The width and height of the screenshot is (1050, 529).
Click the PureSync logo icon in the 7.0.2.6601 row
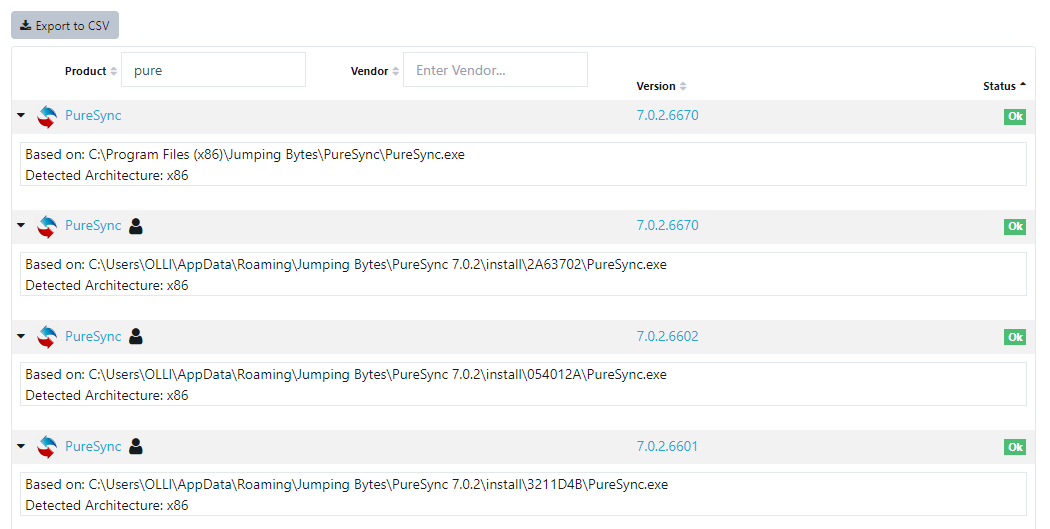pos(47,447)
